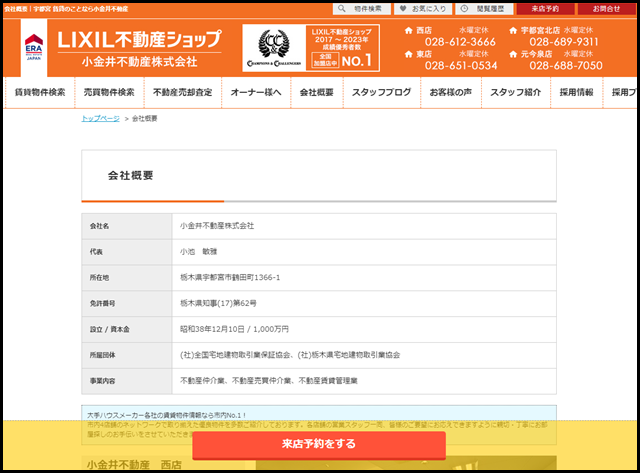Click the 事業内容 row label
640x473 pixels.
click(102, 381)
